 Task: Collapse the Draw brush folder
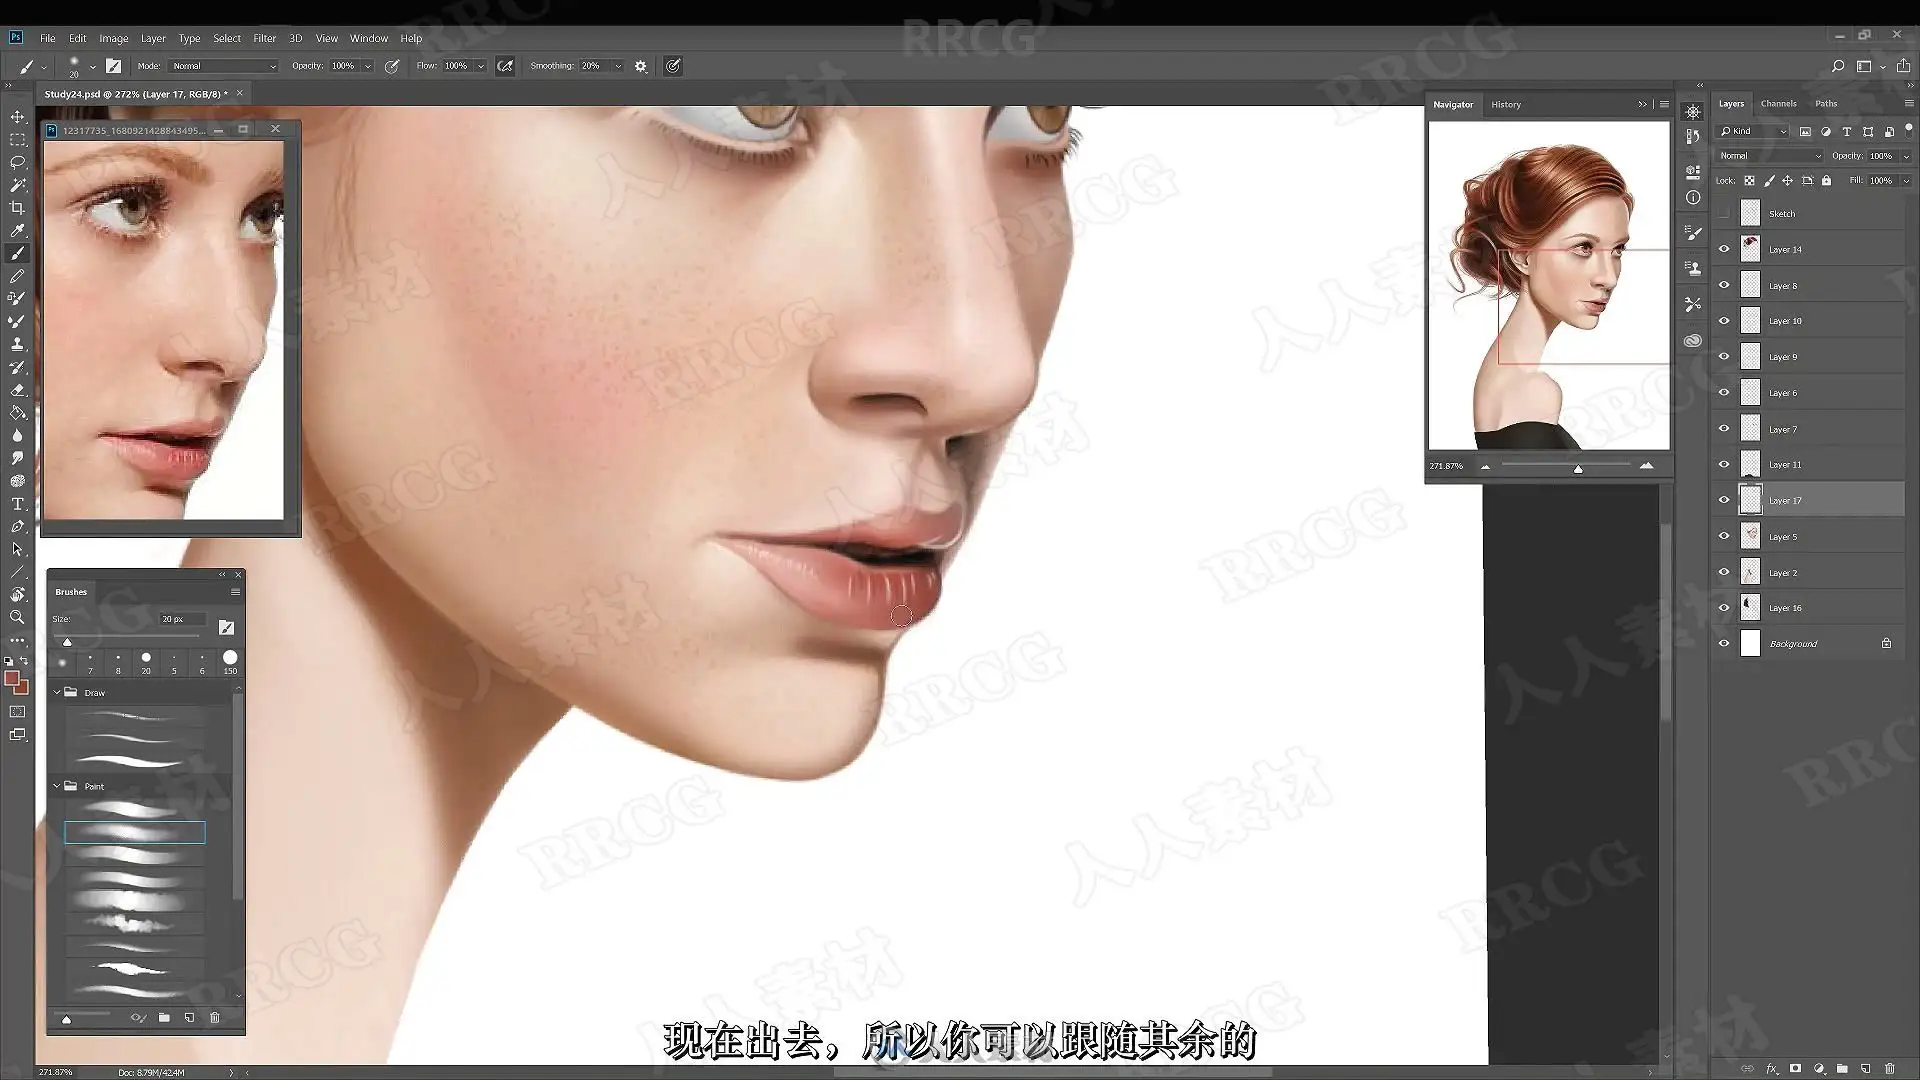pyautogui.click(x=57, y=692)
